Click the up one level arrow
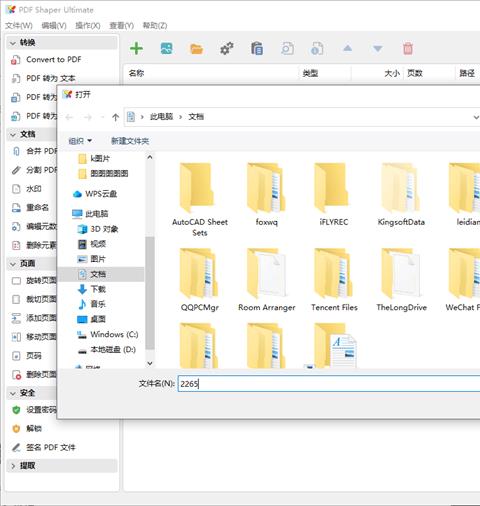The height and width of the screenshot is (506, 480). pos(115,117)
